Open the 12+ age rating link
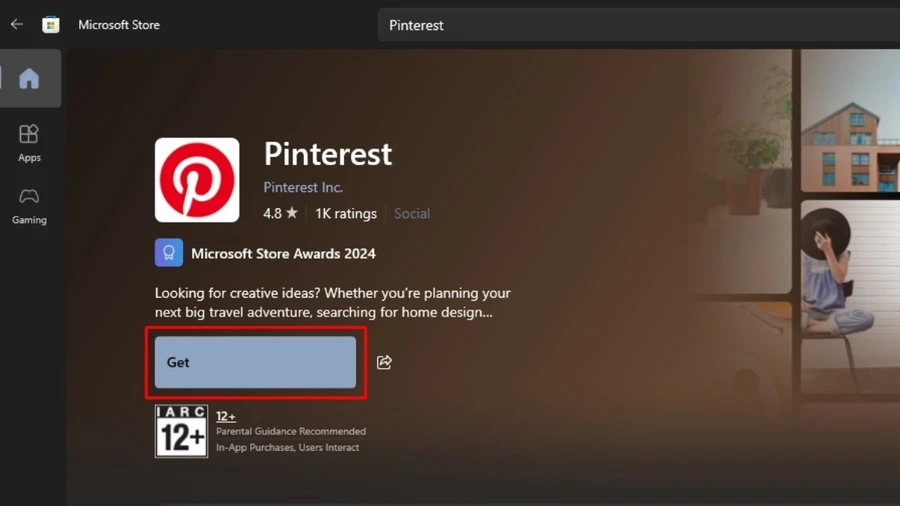Screen dimensions: 900x506 coord(226,416)
